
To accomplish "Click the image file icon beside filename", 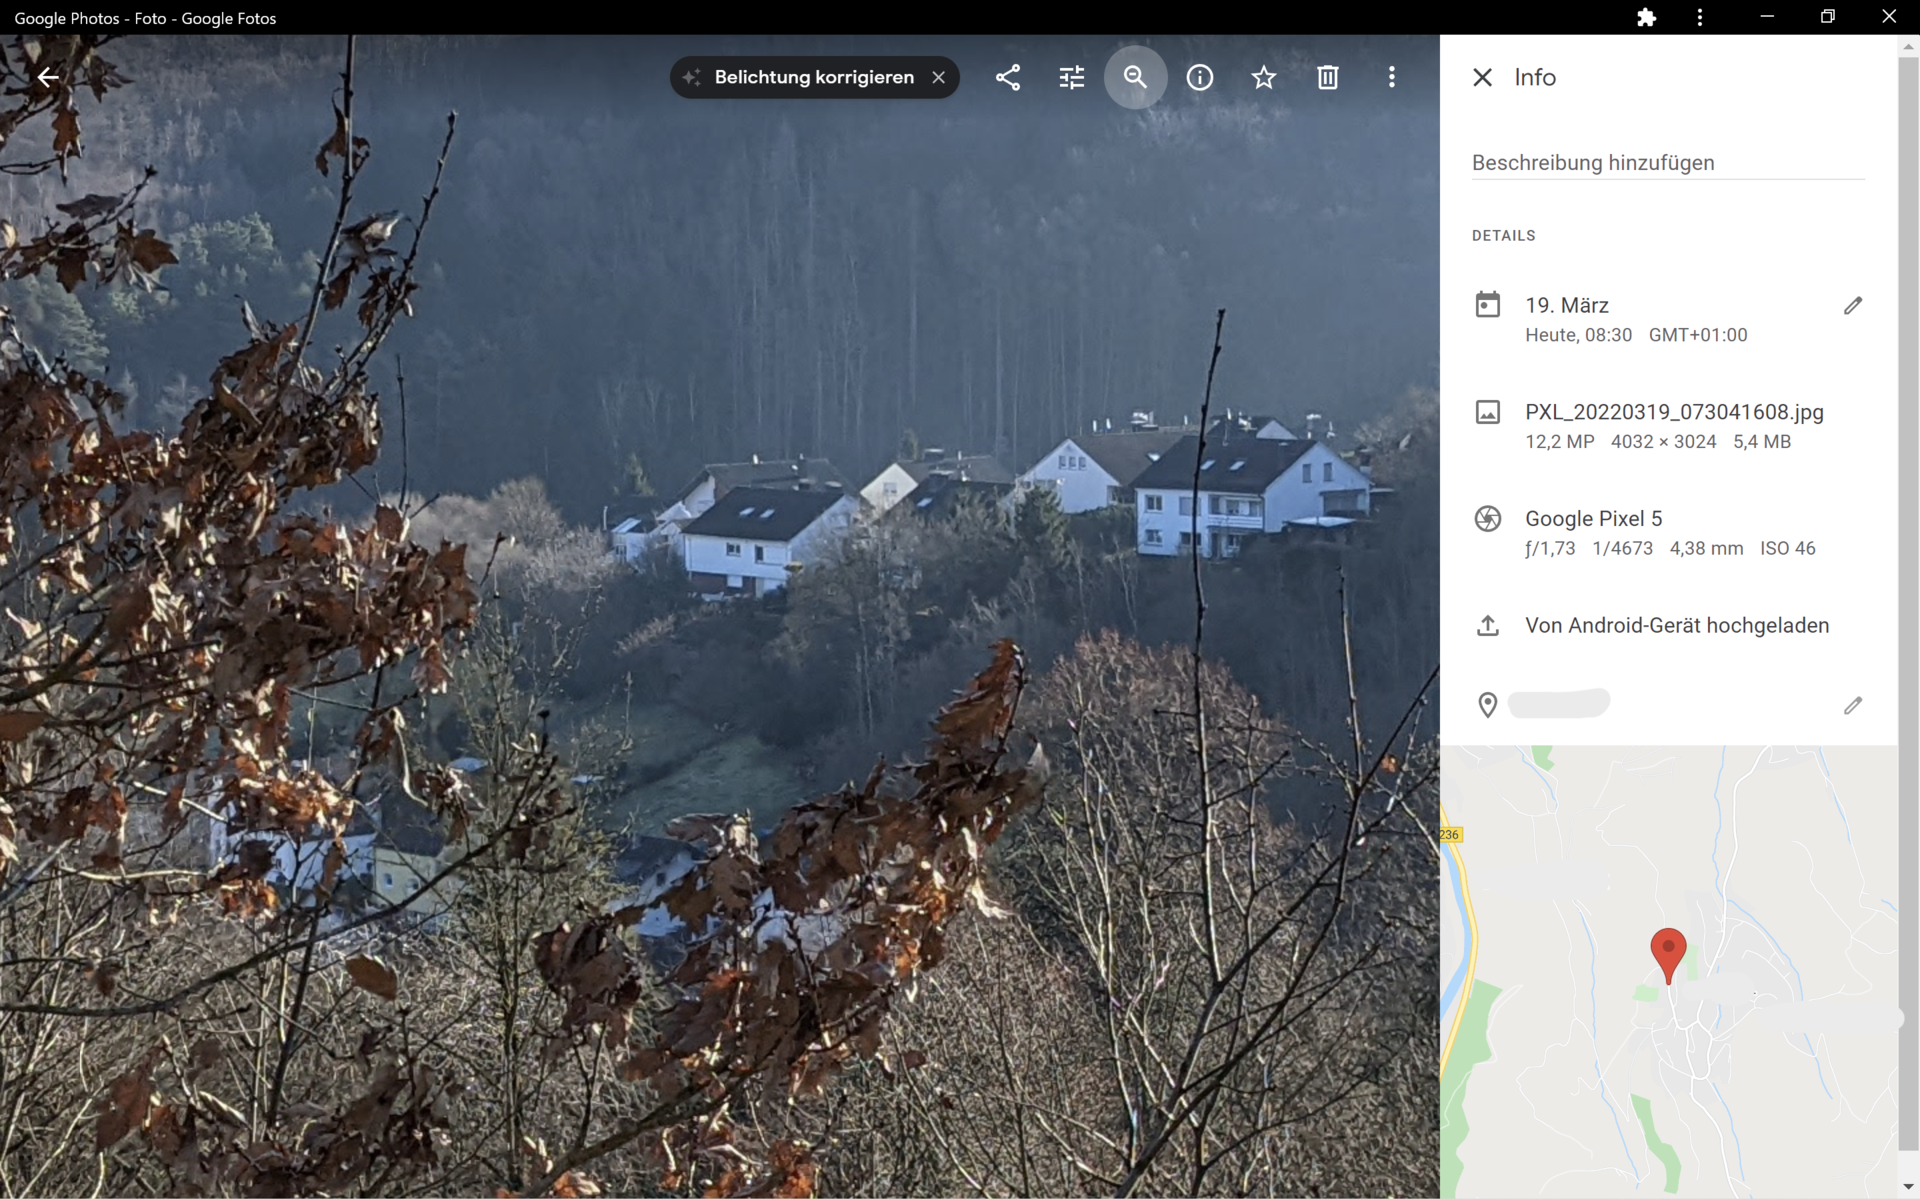I will [1488, 411].
